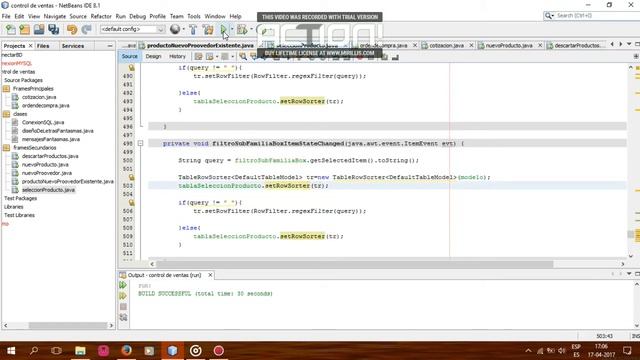Click the Save All toolbar icon

(53, 29)
